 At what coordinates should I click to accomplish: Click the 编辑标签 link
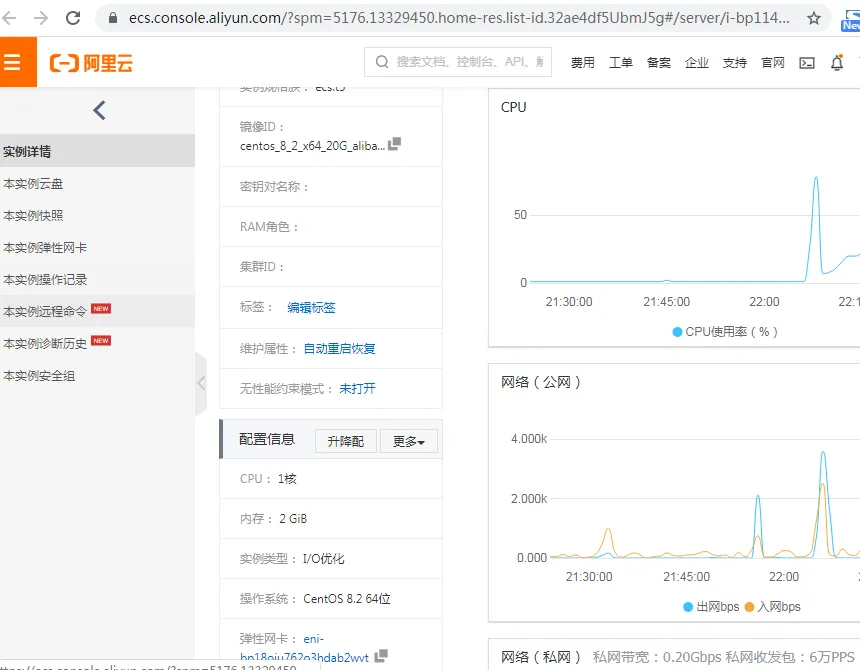pyautogui.click(x=311, y=308)
